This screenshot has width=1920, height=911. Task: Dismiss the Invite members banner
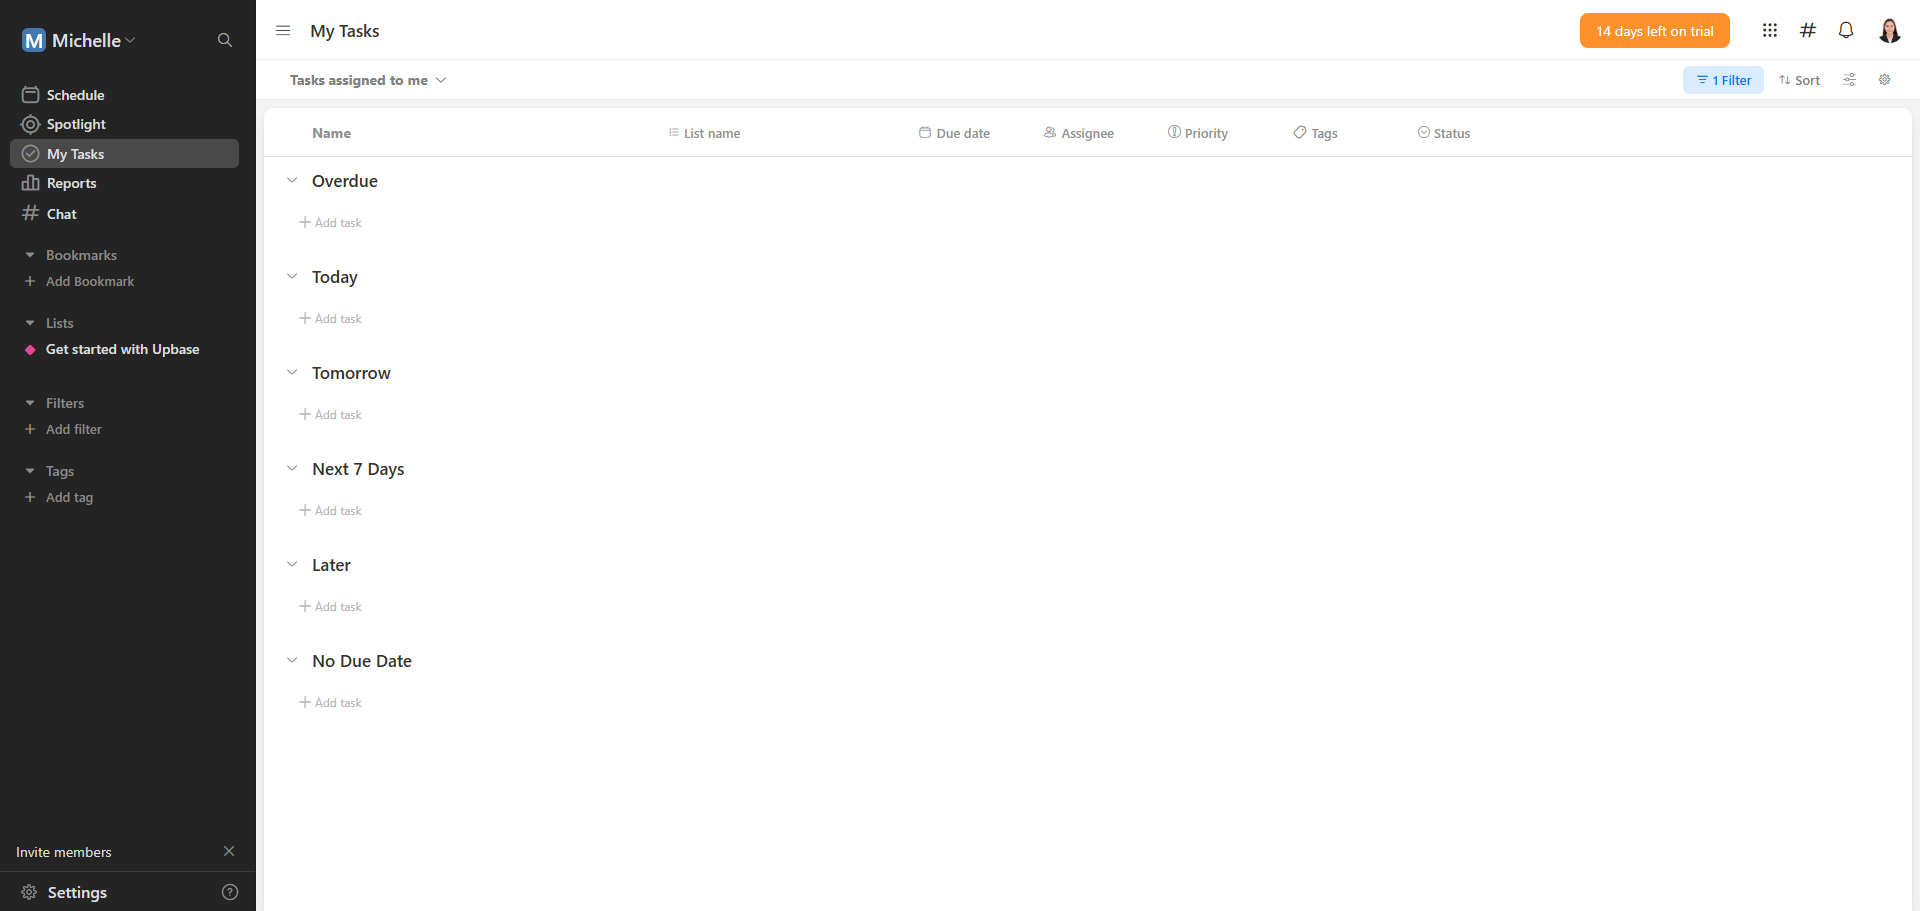tap(229, 851)
